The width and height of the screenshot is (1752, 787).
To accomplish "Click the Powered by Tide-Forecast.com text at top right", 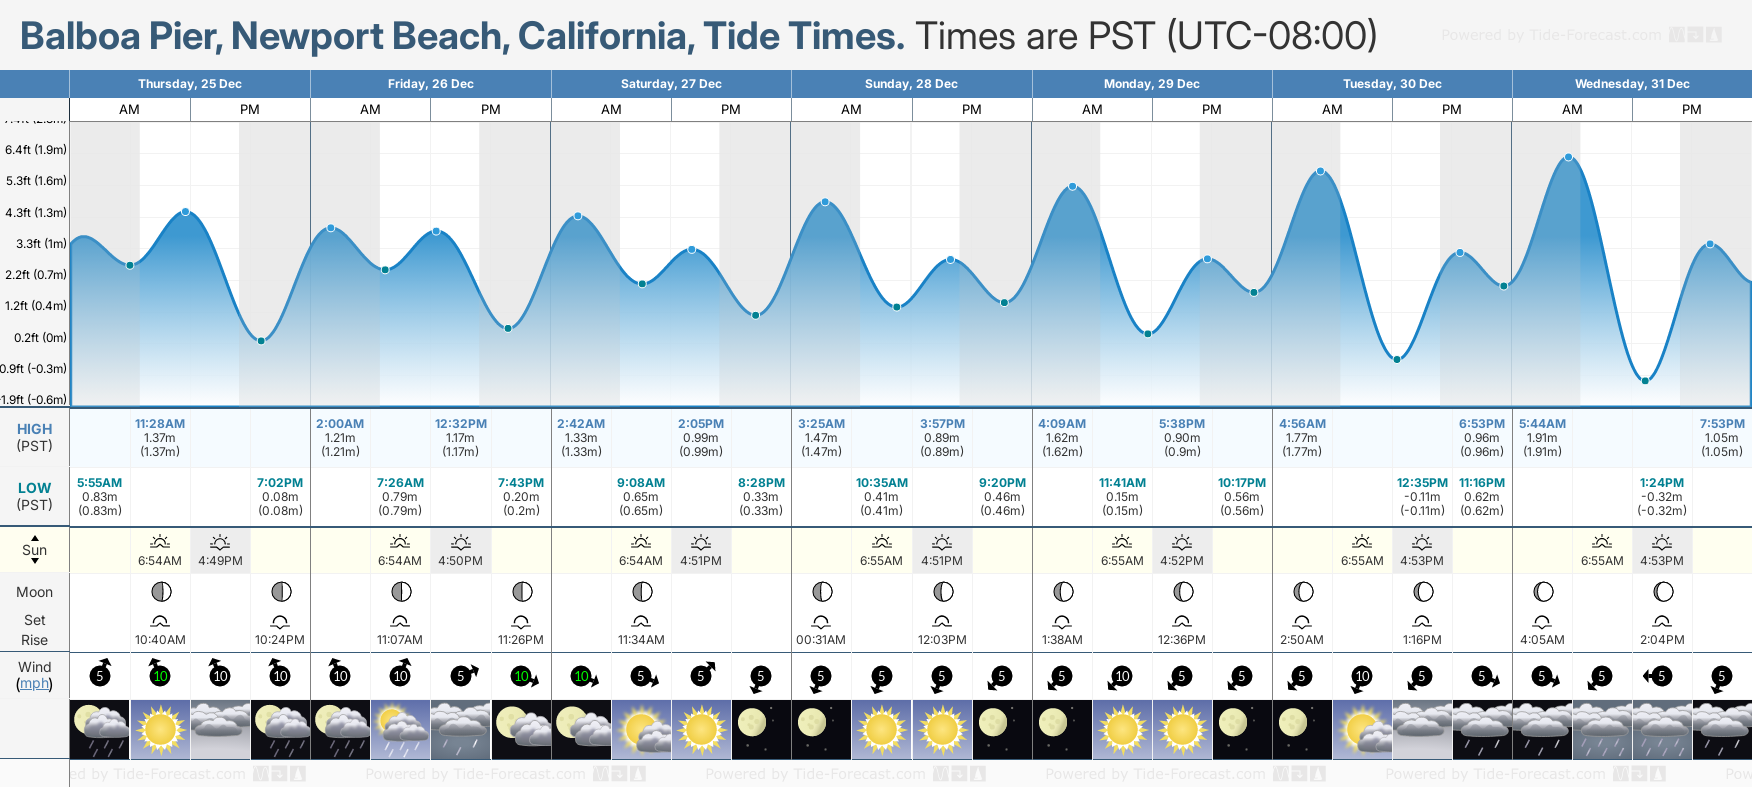I will pyautogui.click(x=1551, y=35).
